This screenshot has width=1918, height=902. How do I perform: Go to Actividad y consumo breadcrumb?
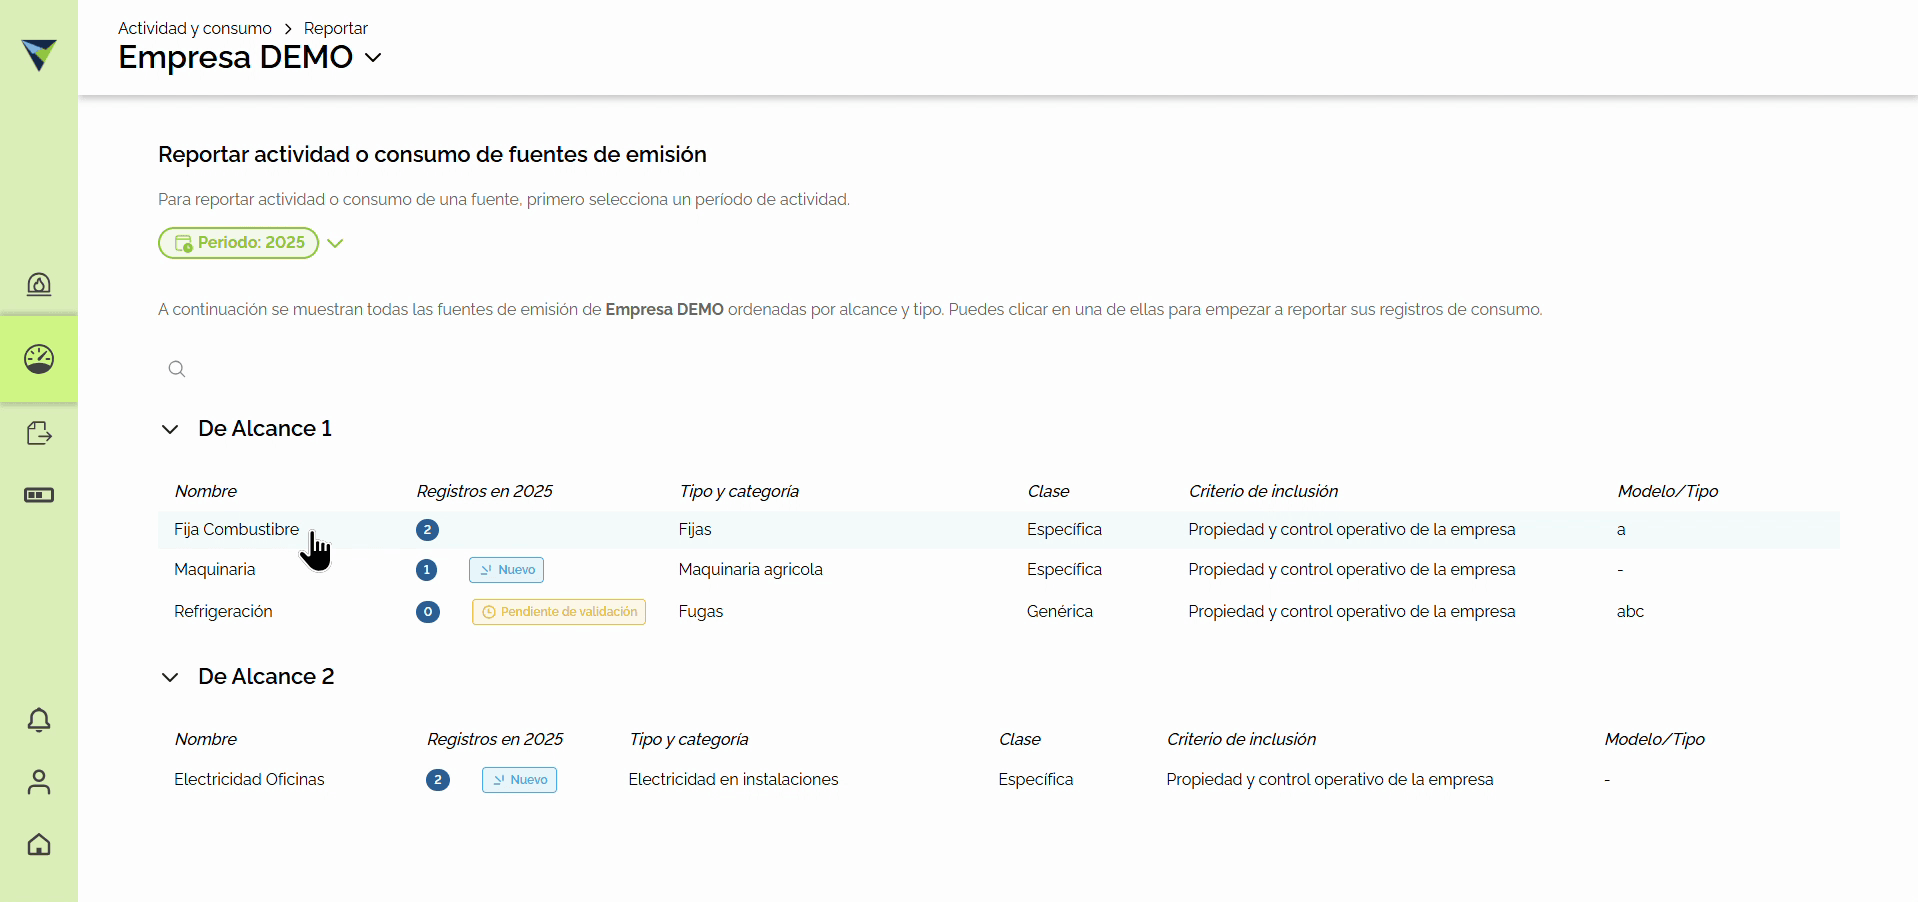click(x=195, y=28)
